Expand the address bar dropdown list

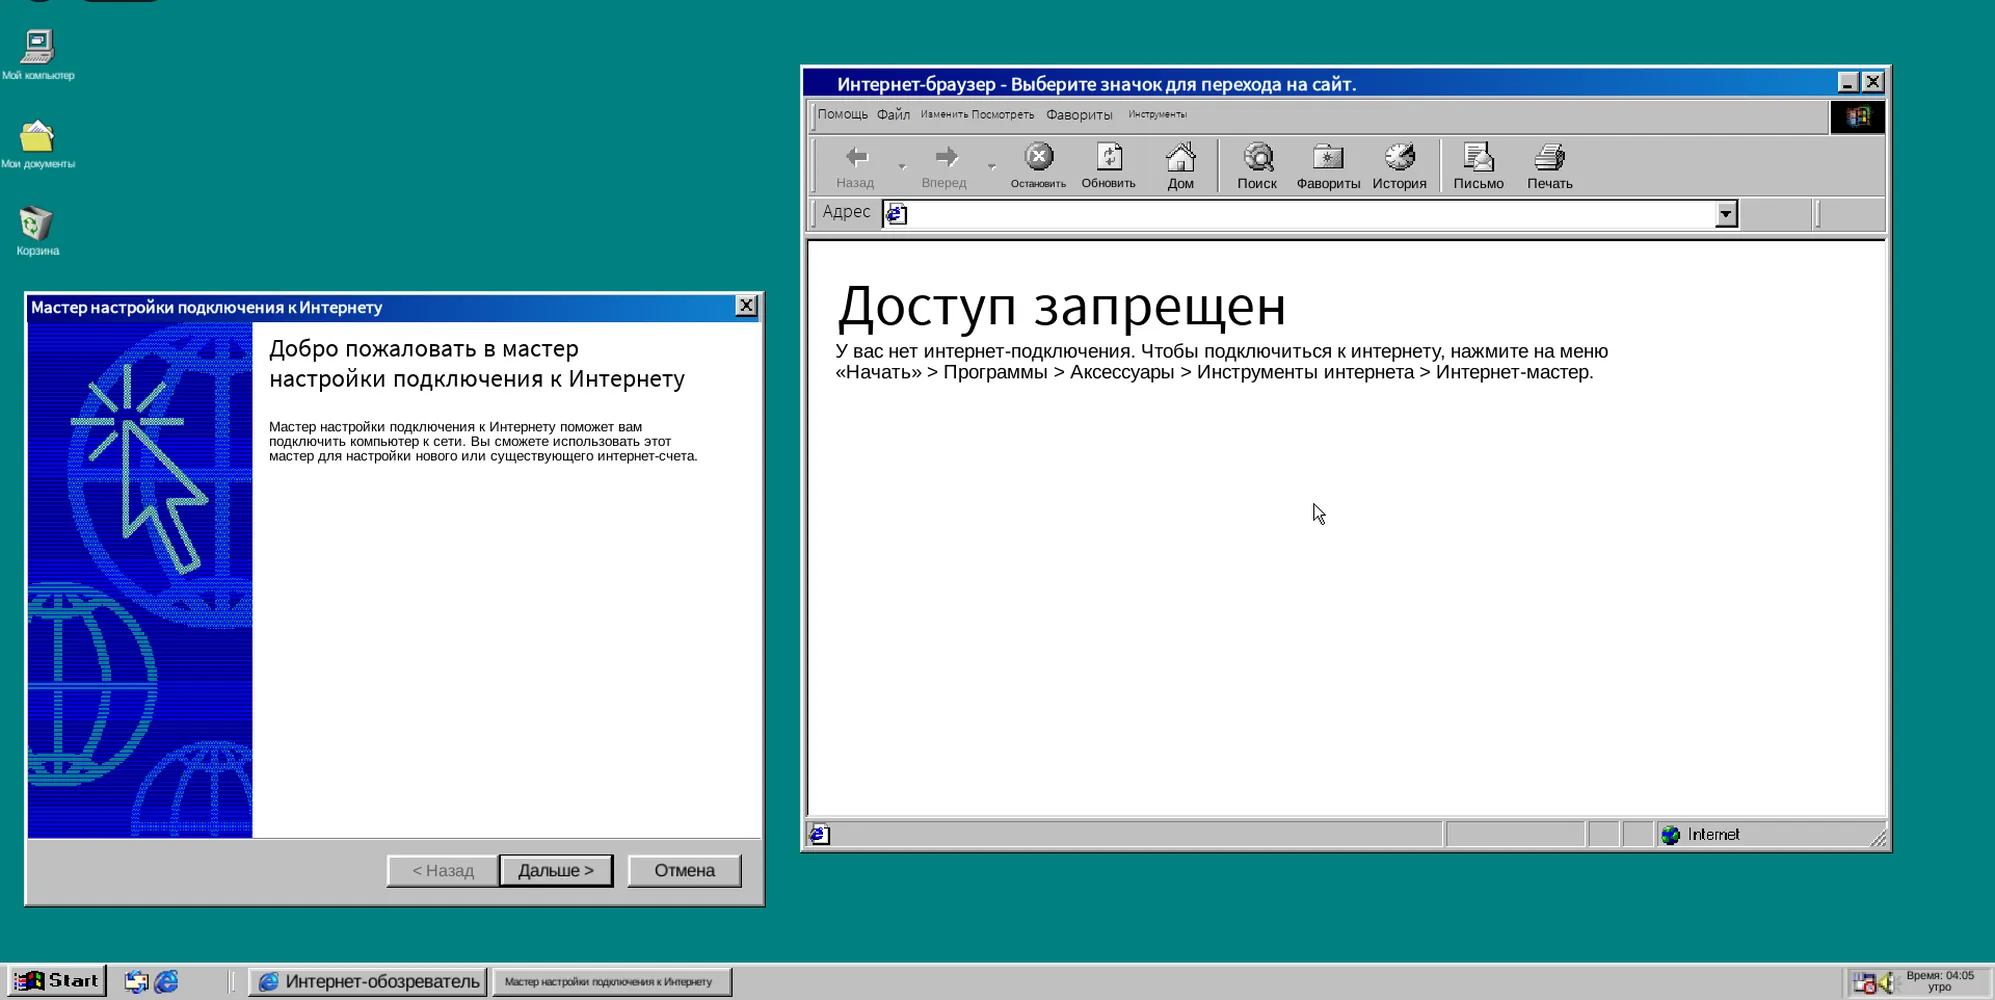[x=1726, y=214]
